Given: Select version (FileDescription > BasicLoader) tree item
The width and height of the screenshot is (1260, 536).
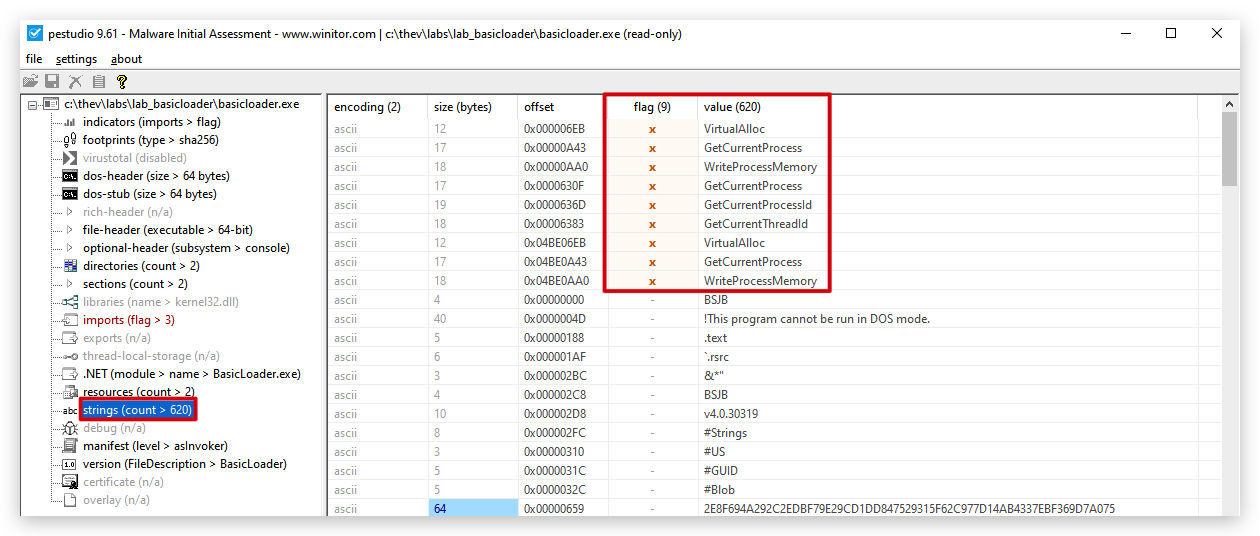Looking at the screenshot, I should click(185, 464).
